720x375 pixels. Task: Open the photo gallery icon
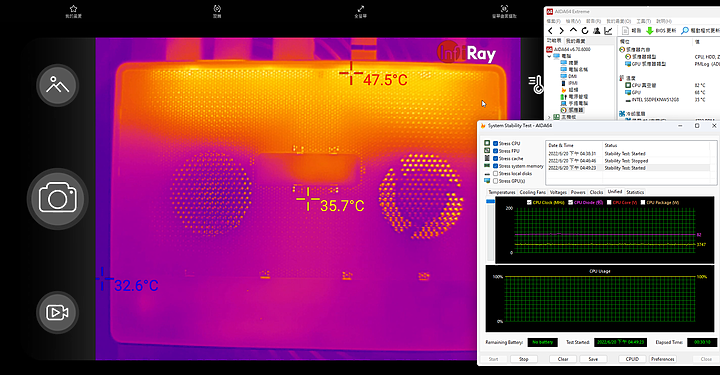[x=57, y=85]
